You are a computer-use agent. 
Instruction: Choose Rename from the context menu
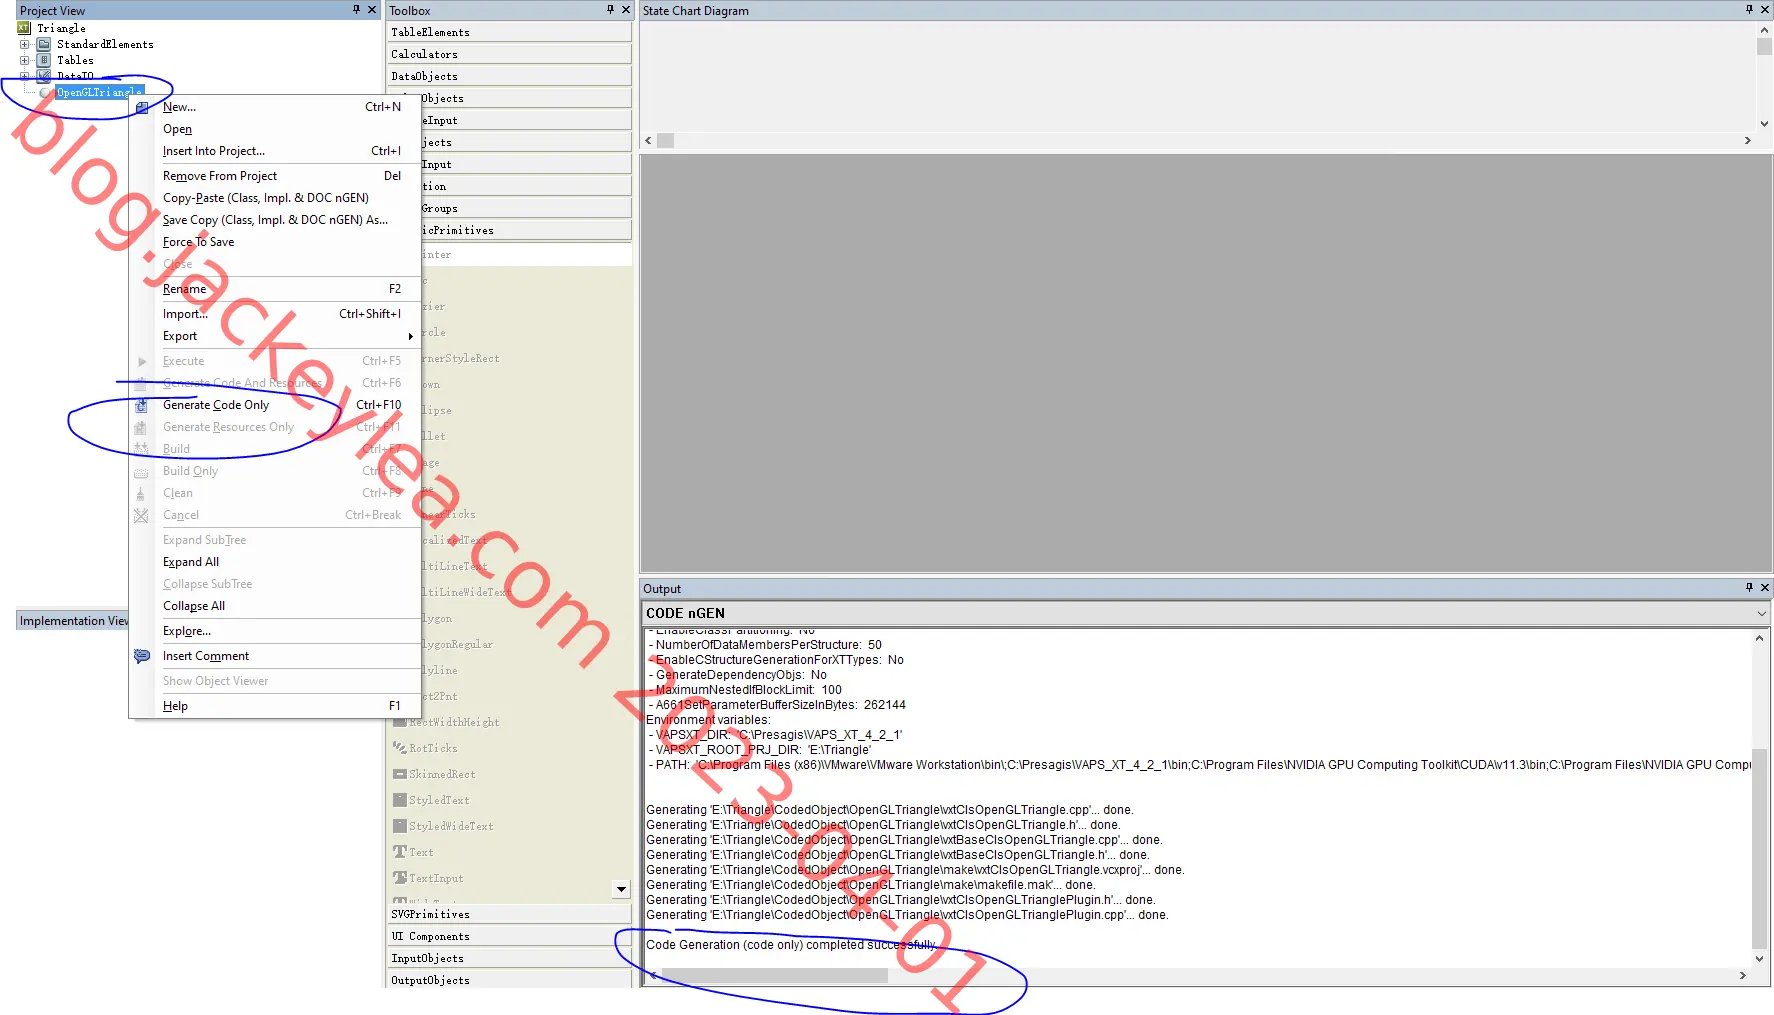[275, 289]
